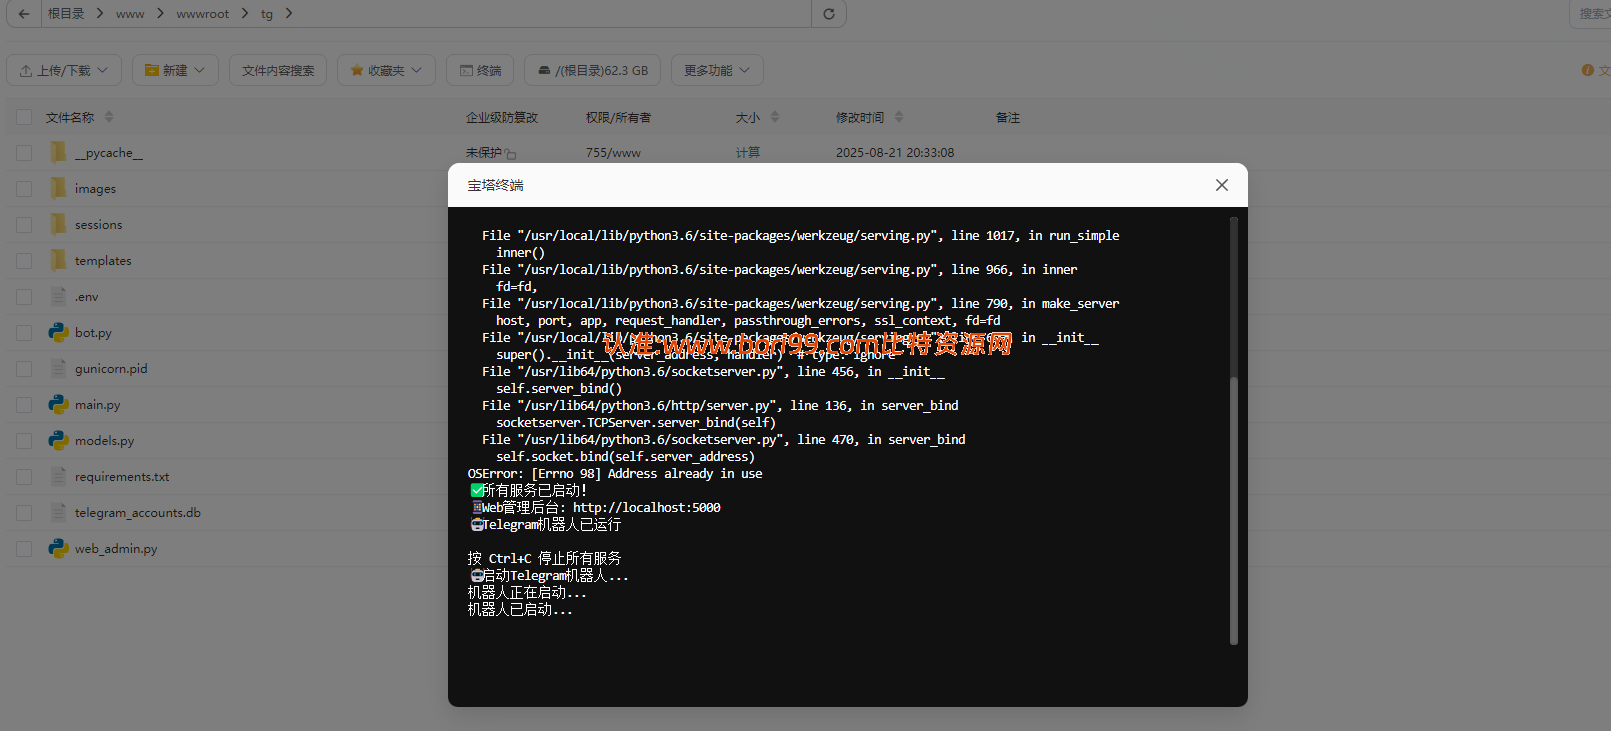Check the main.py row checkbox
The height and width of the screenshot is (731, 1611).
tap(24, 405)
